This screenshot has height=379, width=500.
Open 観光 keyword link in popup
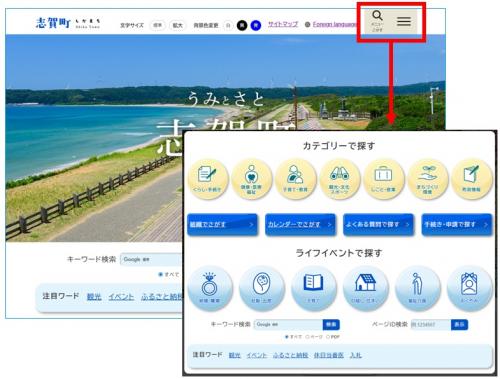[x=235, y=355]
